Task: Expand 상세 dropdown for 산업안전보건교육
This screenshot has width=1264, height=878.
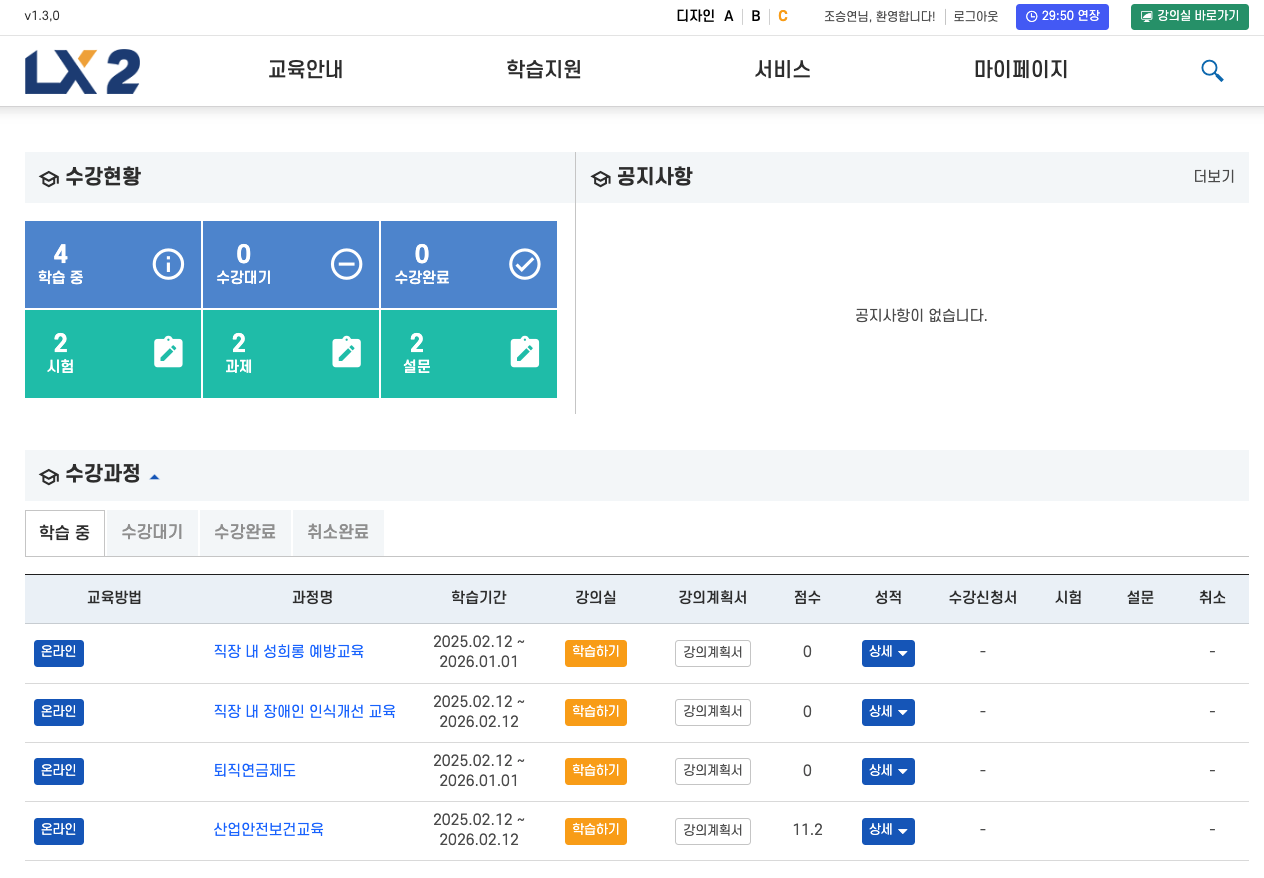Action: pyautogui.click(x=888, y=830)
